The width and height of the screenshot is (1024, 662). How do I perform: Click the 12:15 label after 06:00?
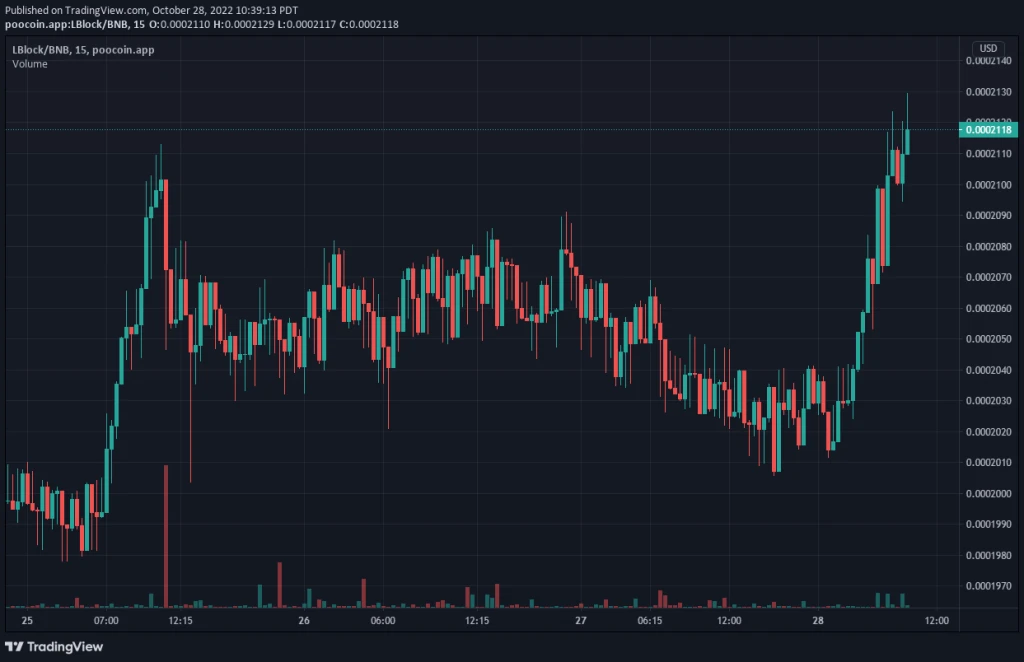(477, 620)
